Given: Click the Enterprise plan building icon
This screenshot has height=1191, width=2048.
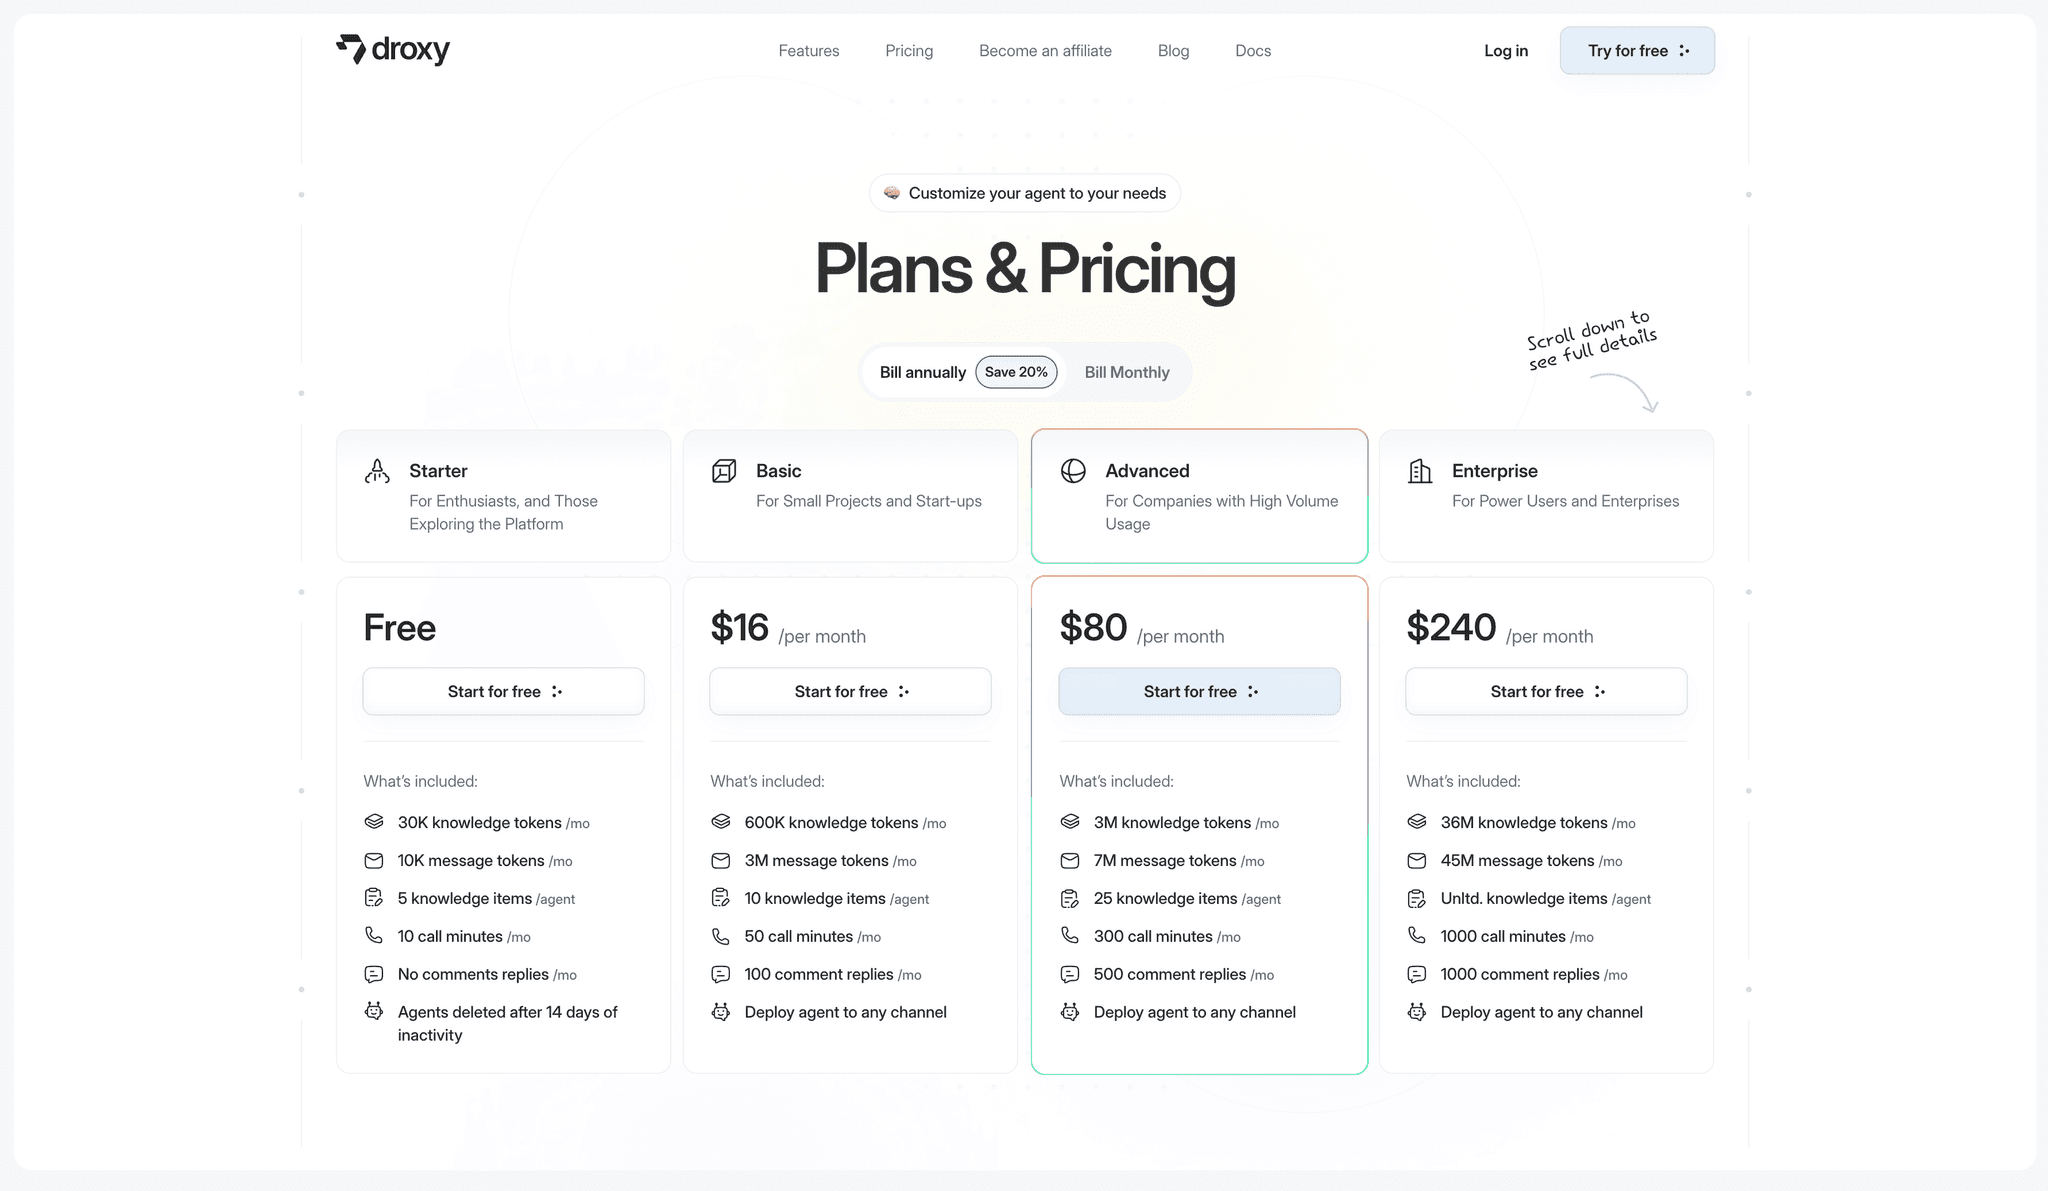Looking at the screenshot, I should [1420, 471].
